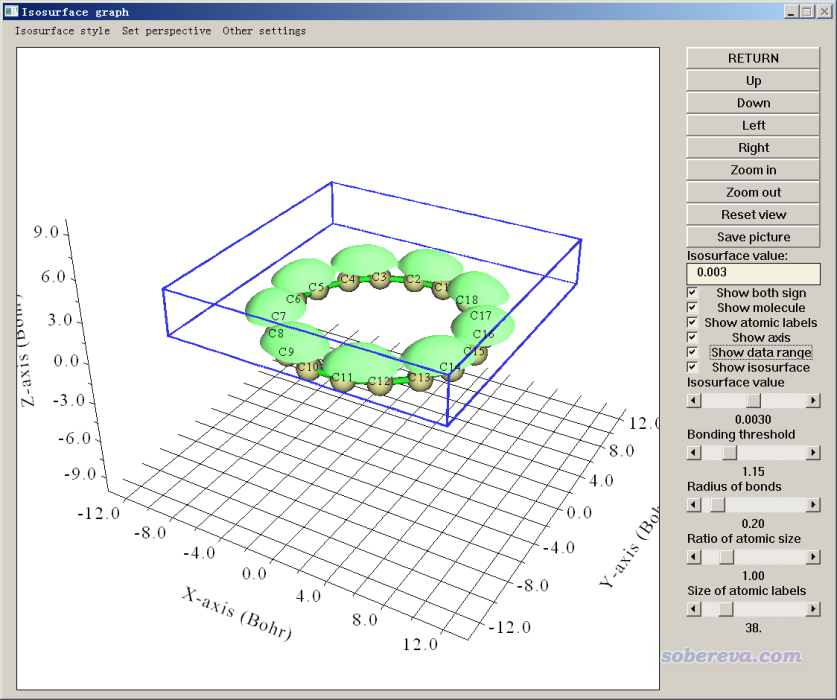Open the Isosurface style menu
The image size is (837, 700).
click(x=62, y=31)
